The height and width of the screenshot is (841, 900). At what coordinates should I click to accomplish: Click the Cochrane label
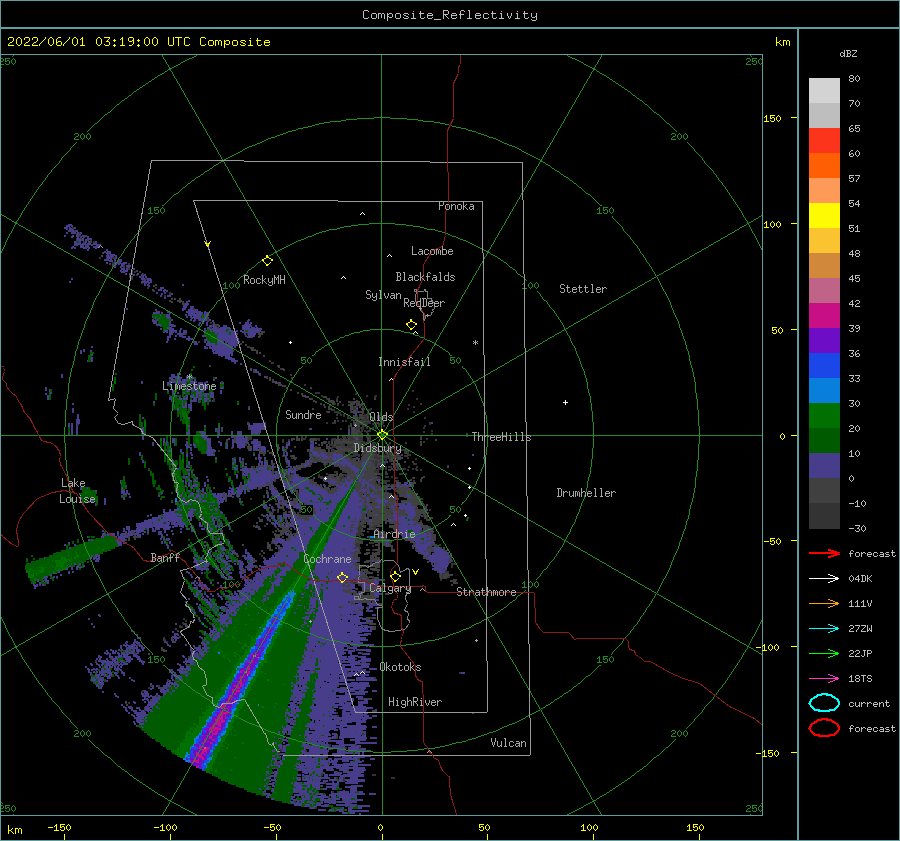point(327,559)
